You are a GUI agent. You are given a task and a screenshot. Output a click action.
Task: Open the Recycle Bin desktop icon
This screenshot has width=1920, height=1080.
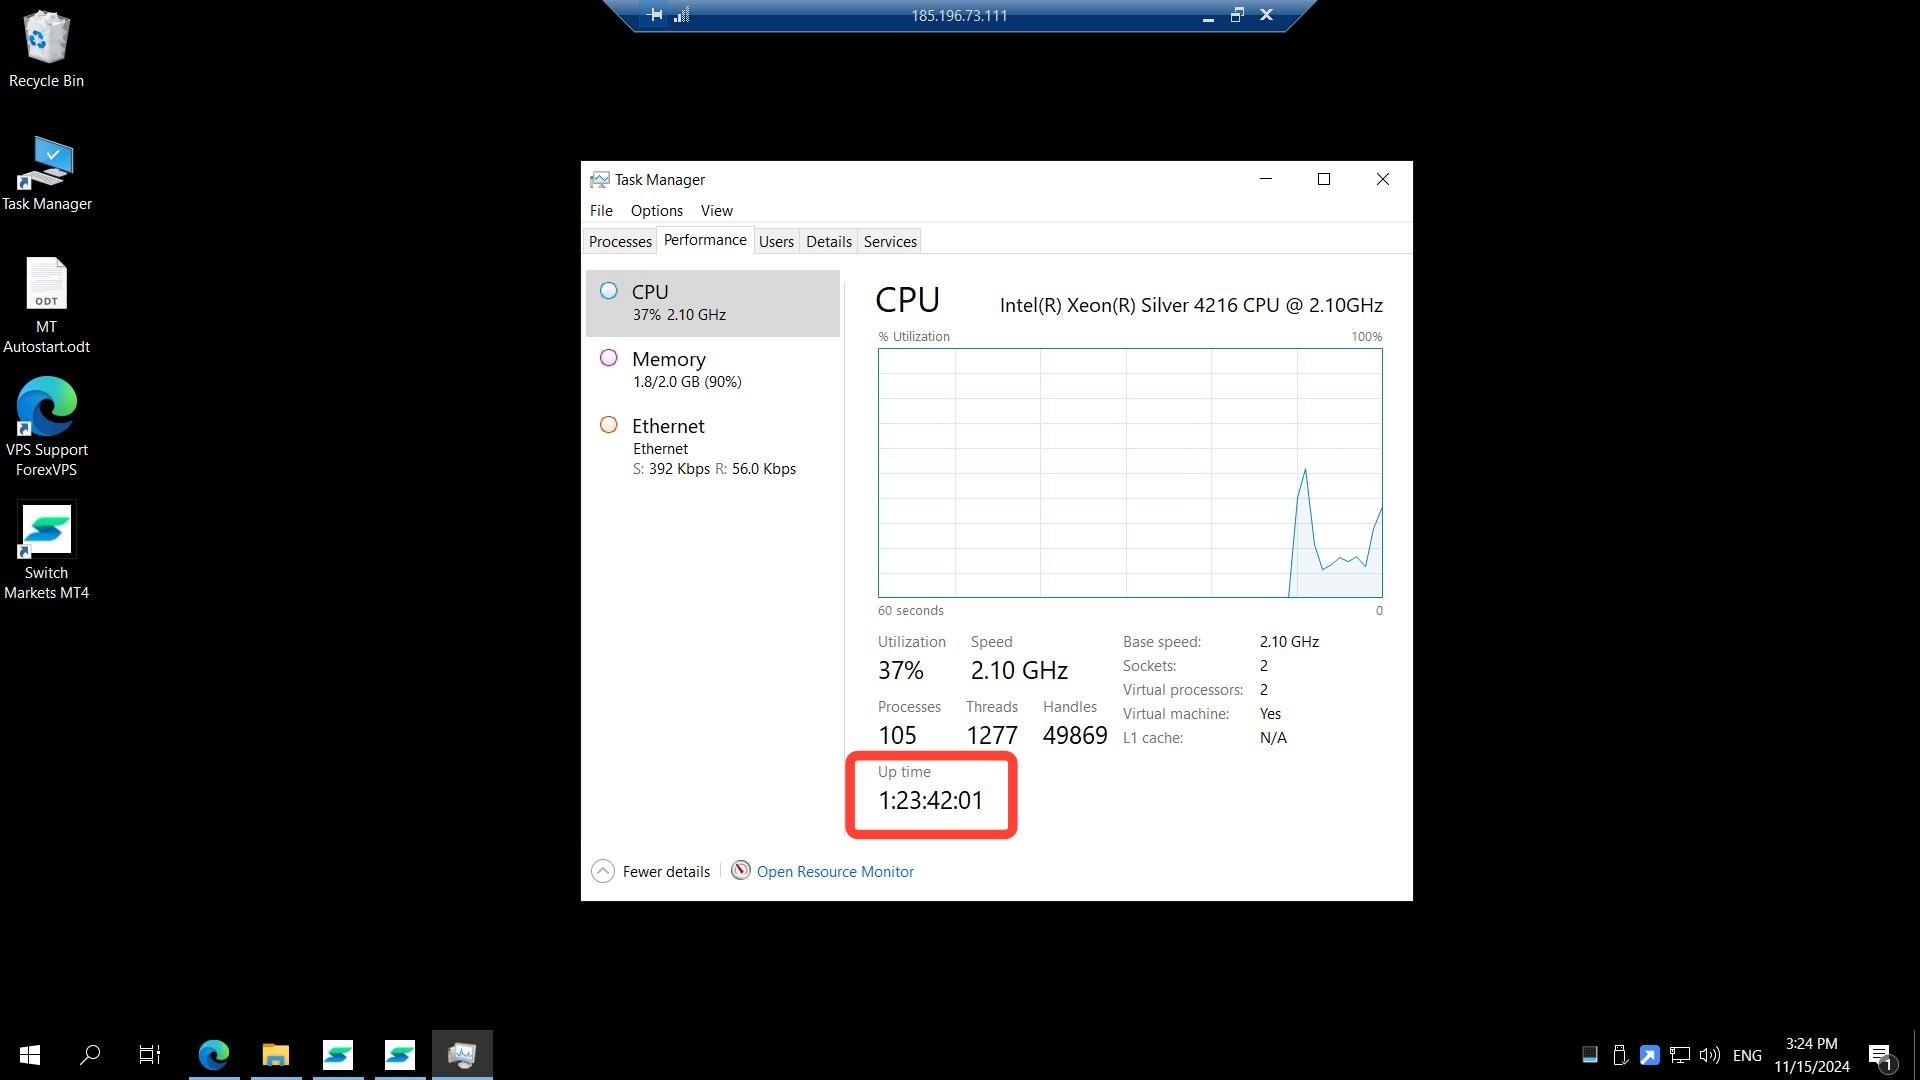pos(46,49)
